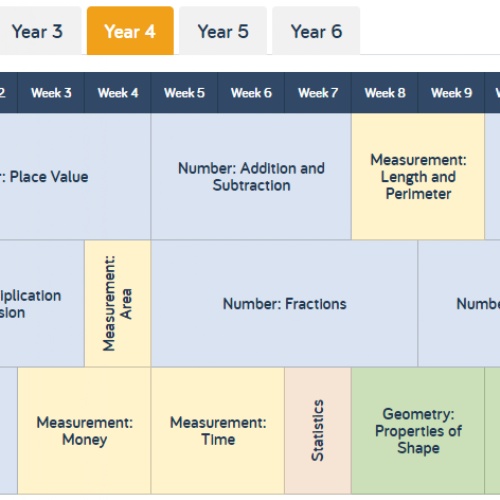
Task: Click the Week 7 column header
Action: coord(318,93)
